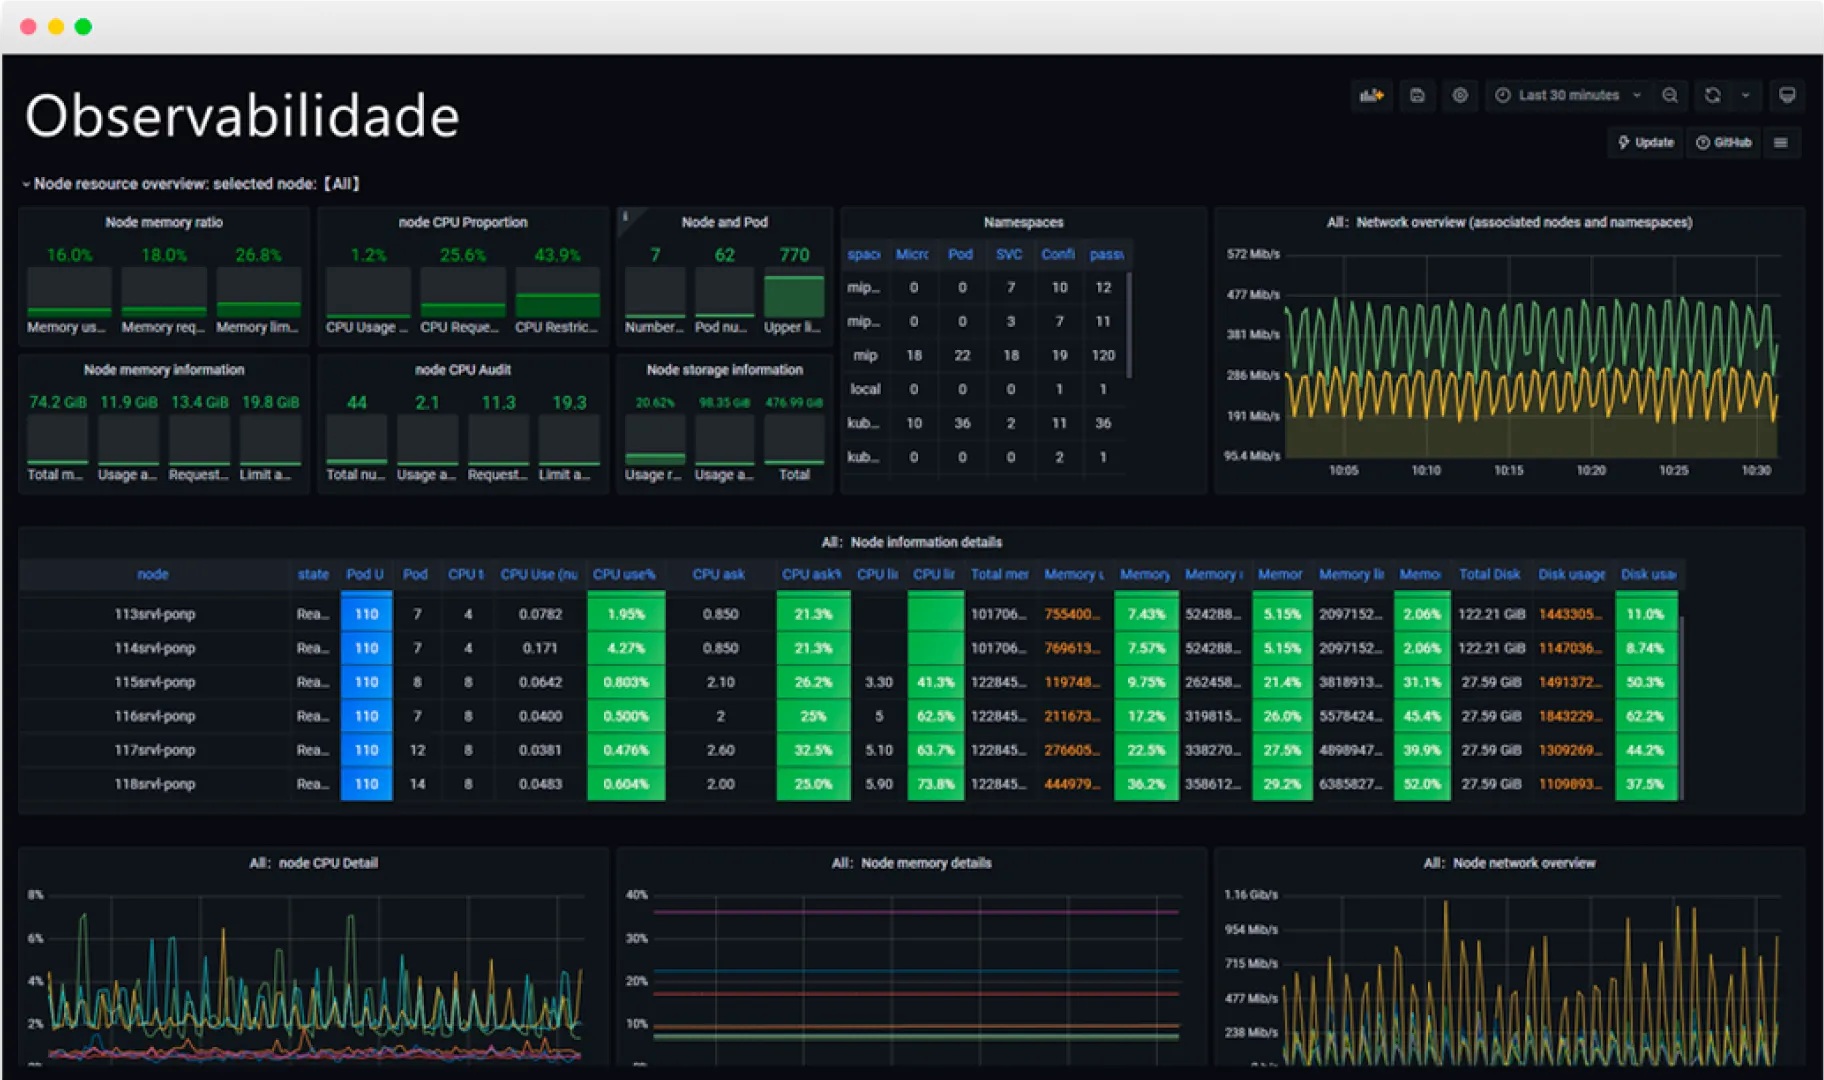Open the dashboard links hamburger menu
The width and height of the screenshot is (1824, 1080).
click(x=1781, y=143)
